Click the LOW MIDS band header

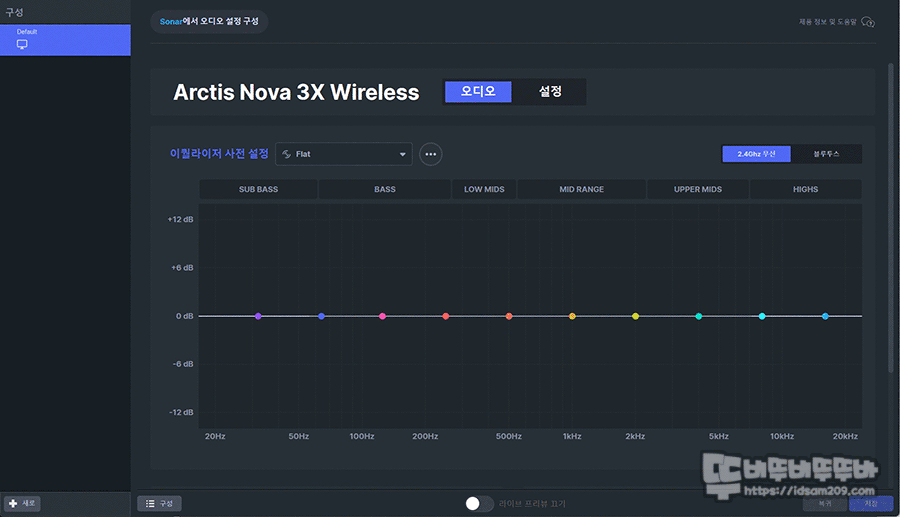484,189
